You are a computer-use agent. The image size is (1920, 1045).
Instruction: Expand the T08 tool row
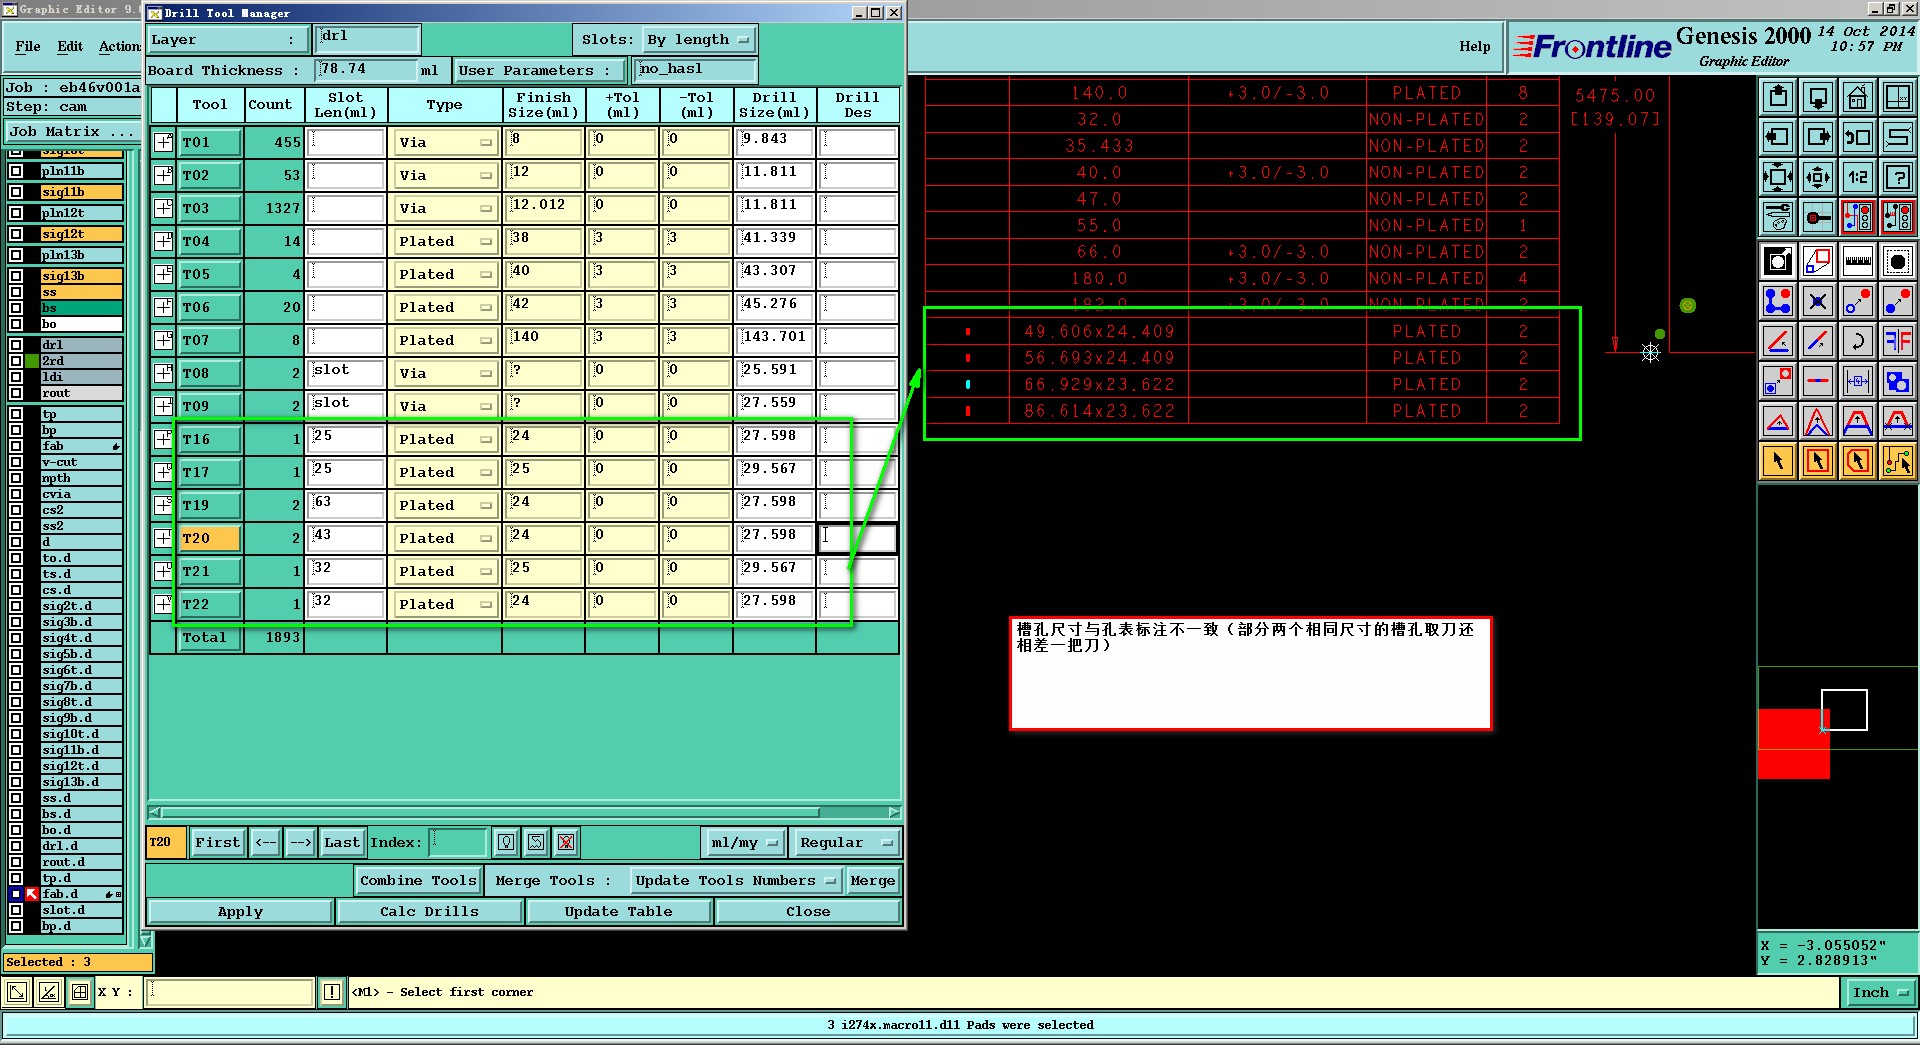pyautogui.click(x=163, y=373)
